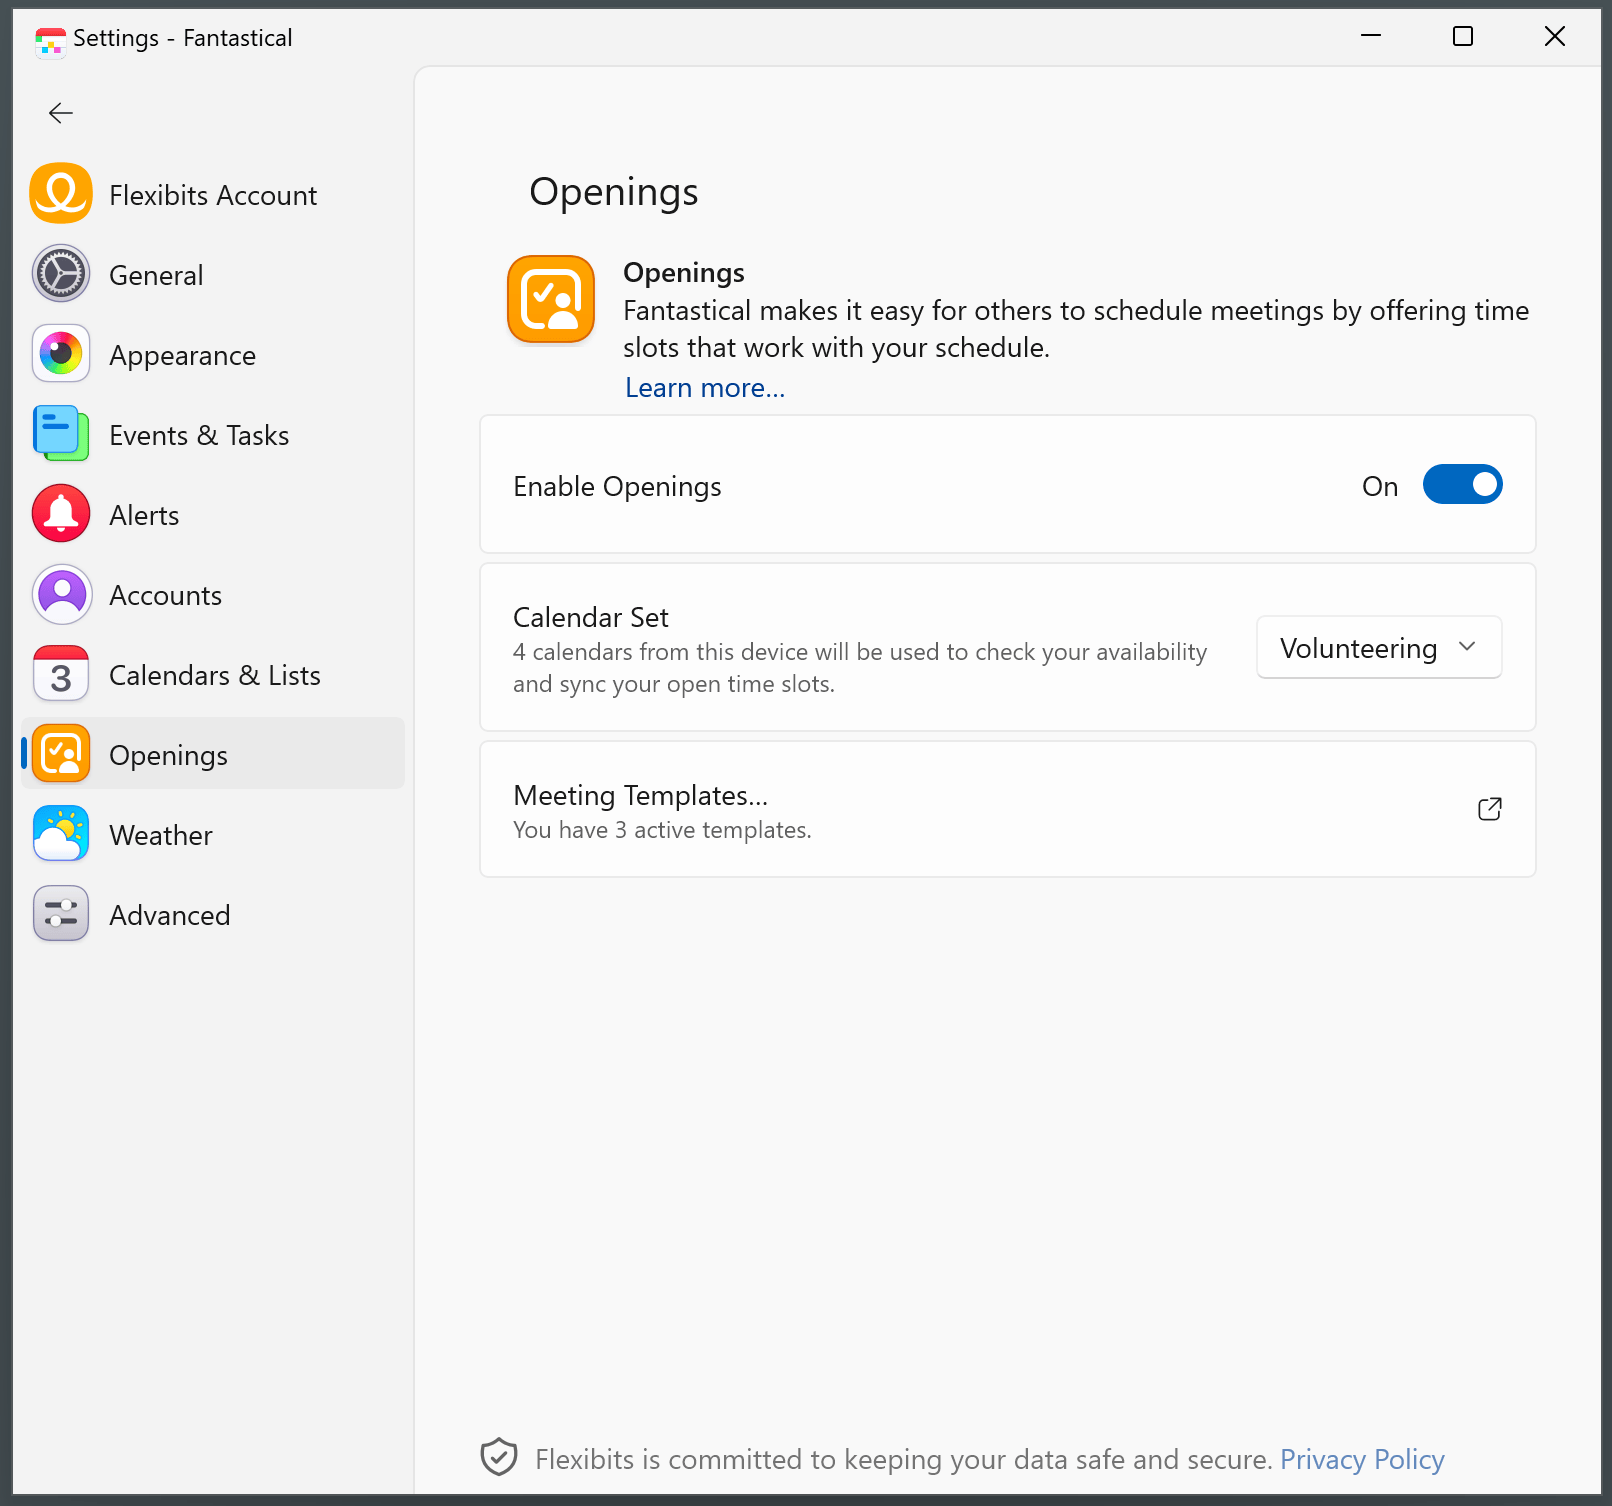Click the Appearance color wheel icon
This screenshot has width=1612, height=1506.
[61, 353]
